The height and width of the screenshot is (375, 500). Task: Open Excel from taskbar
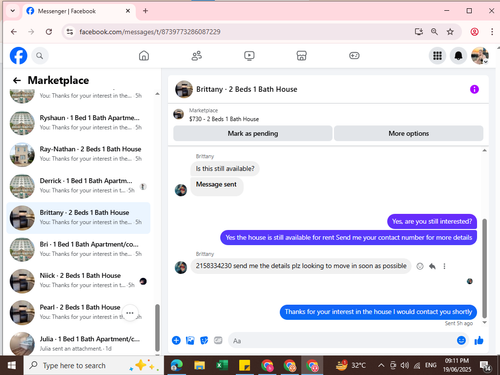[x=222, y=366]
